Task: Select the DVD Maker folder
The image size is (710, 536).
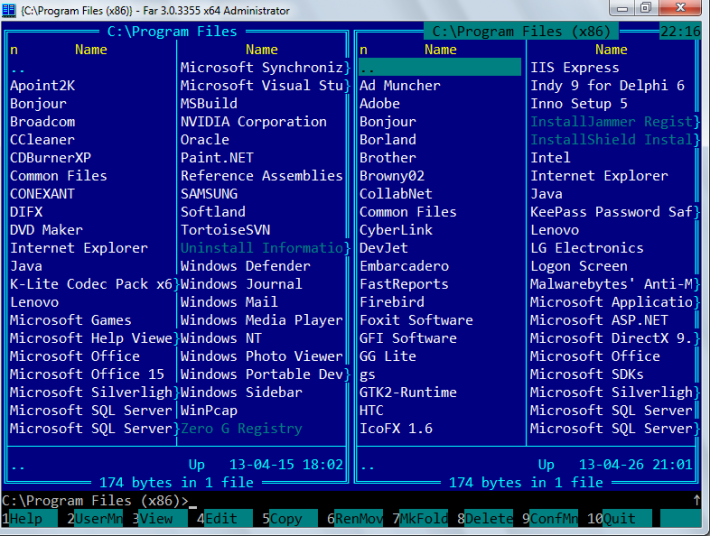Action: point(46,230)
